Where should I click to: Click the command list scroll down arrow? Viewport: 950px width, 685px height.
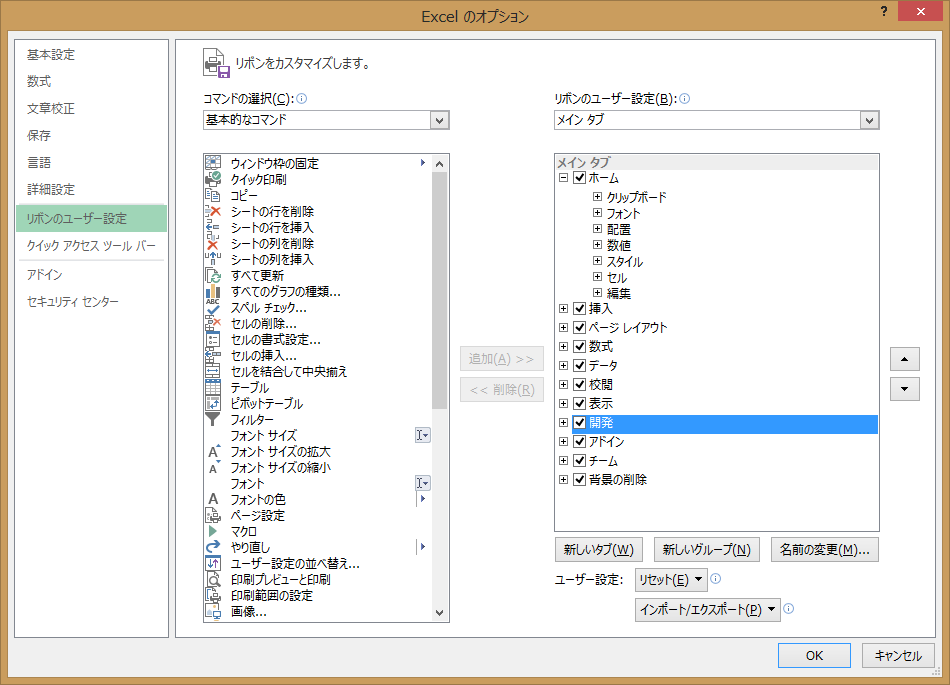(440, 613)
